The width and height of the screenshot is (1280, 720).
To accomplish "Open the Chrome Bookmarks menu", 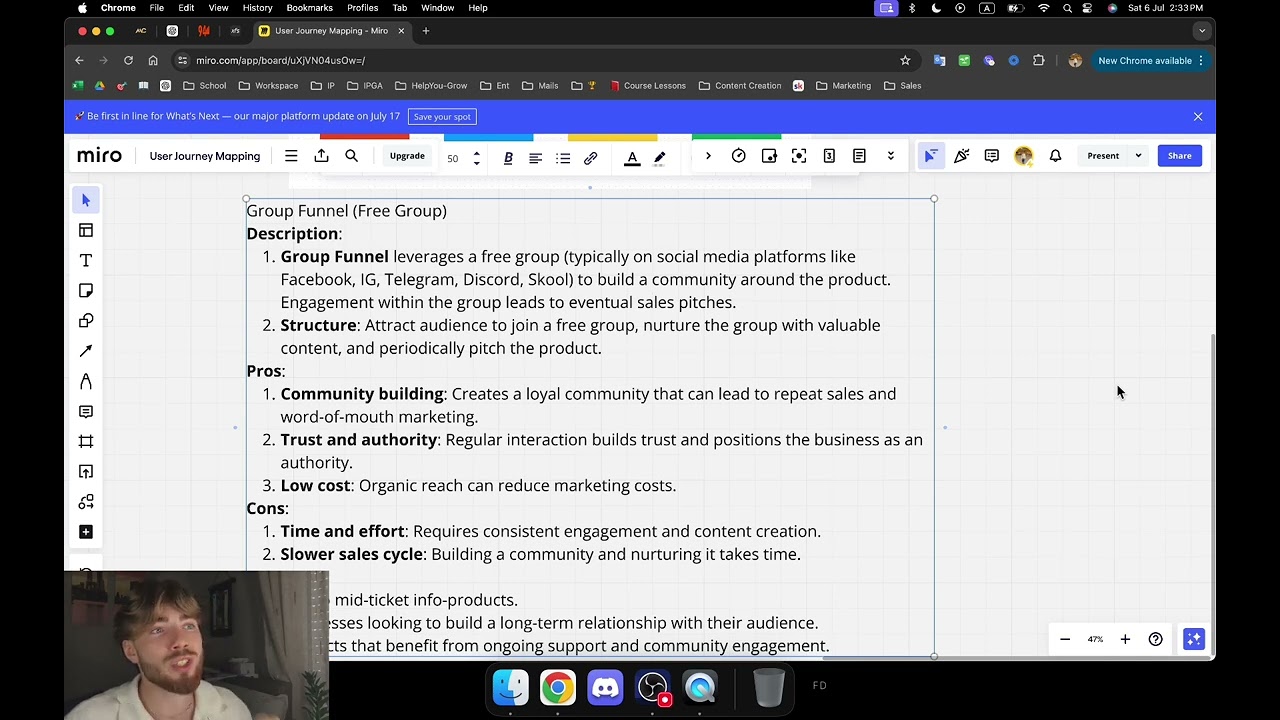I will pos(309,8).
